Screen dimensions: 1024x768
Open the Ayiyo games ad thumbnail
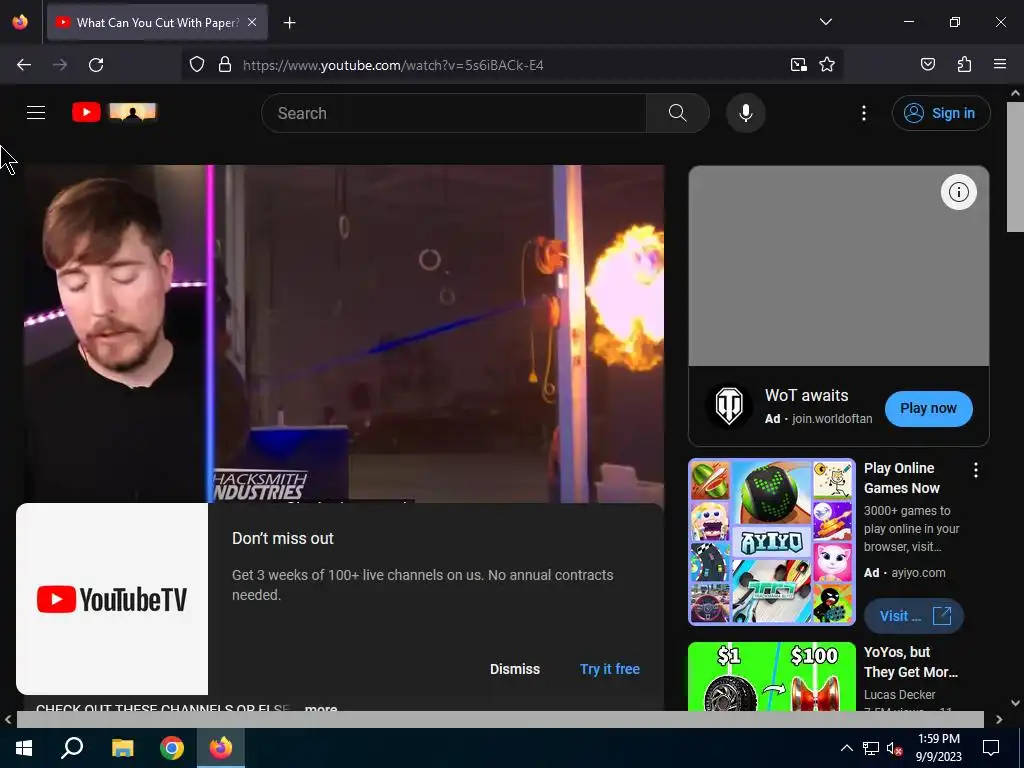(x=771, y=541)
